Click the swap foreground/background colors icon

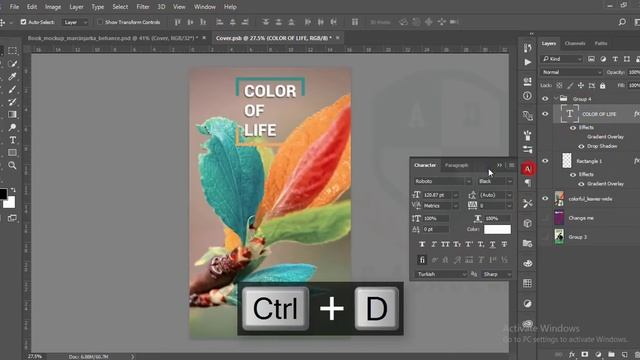click(x=13, y=190)
